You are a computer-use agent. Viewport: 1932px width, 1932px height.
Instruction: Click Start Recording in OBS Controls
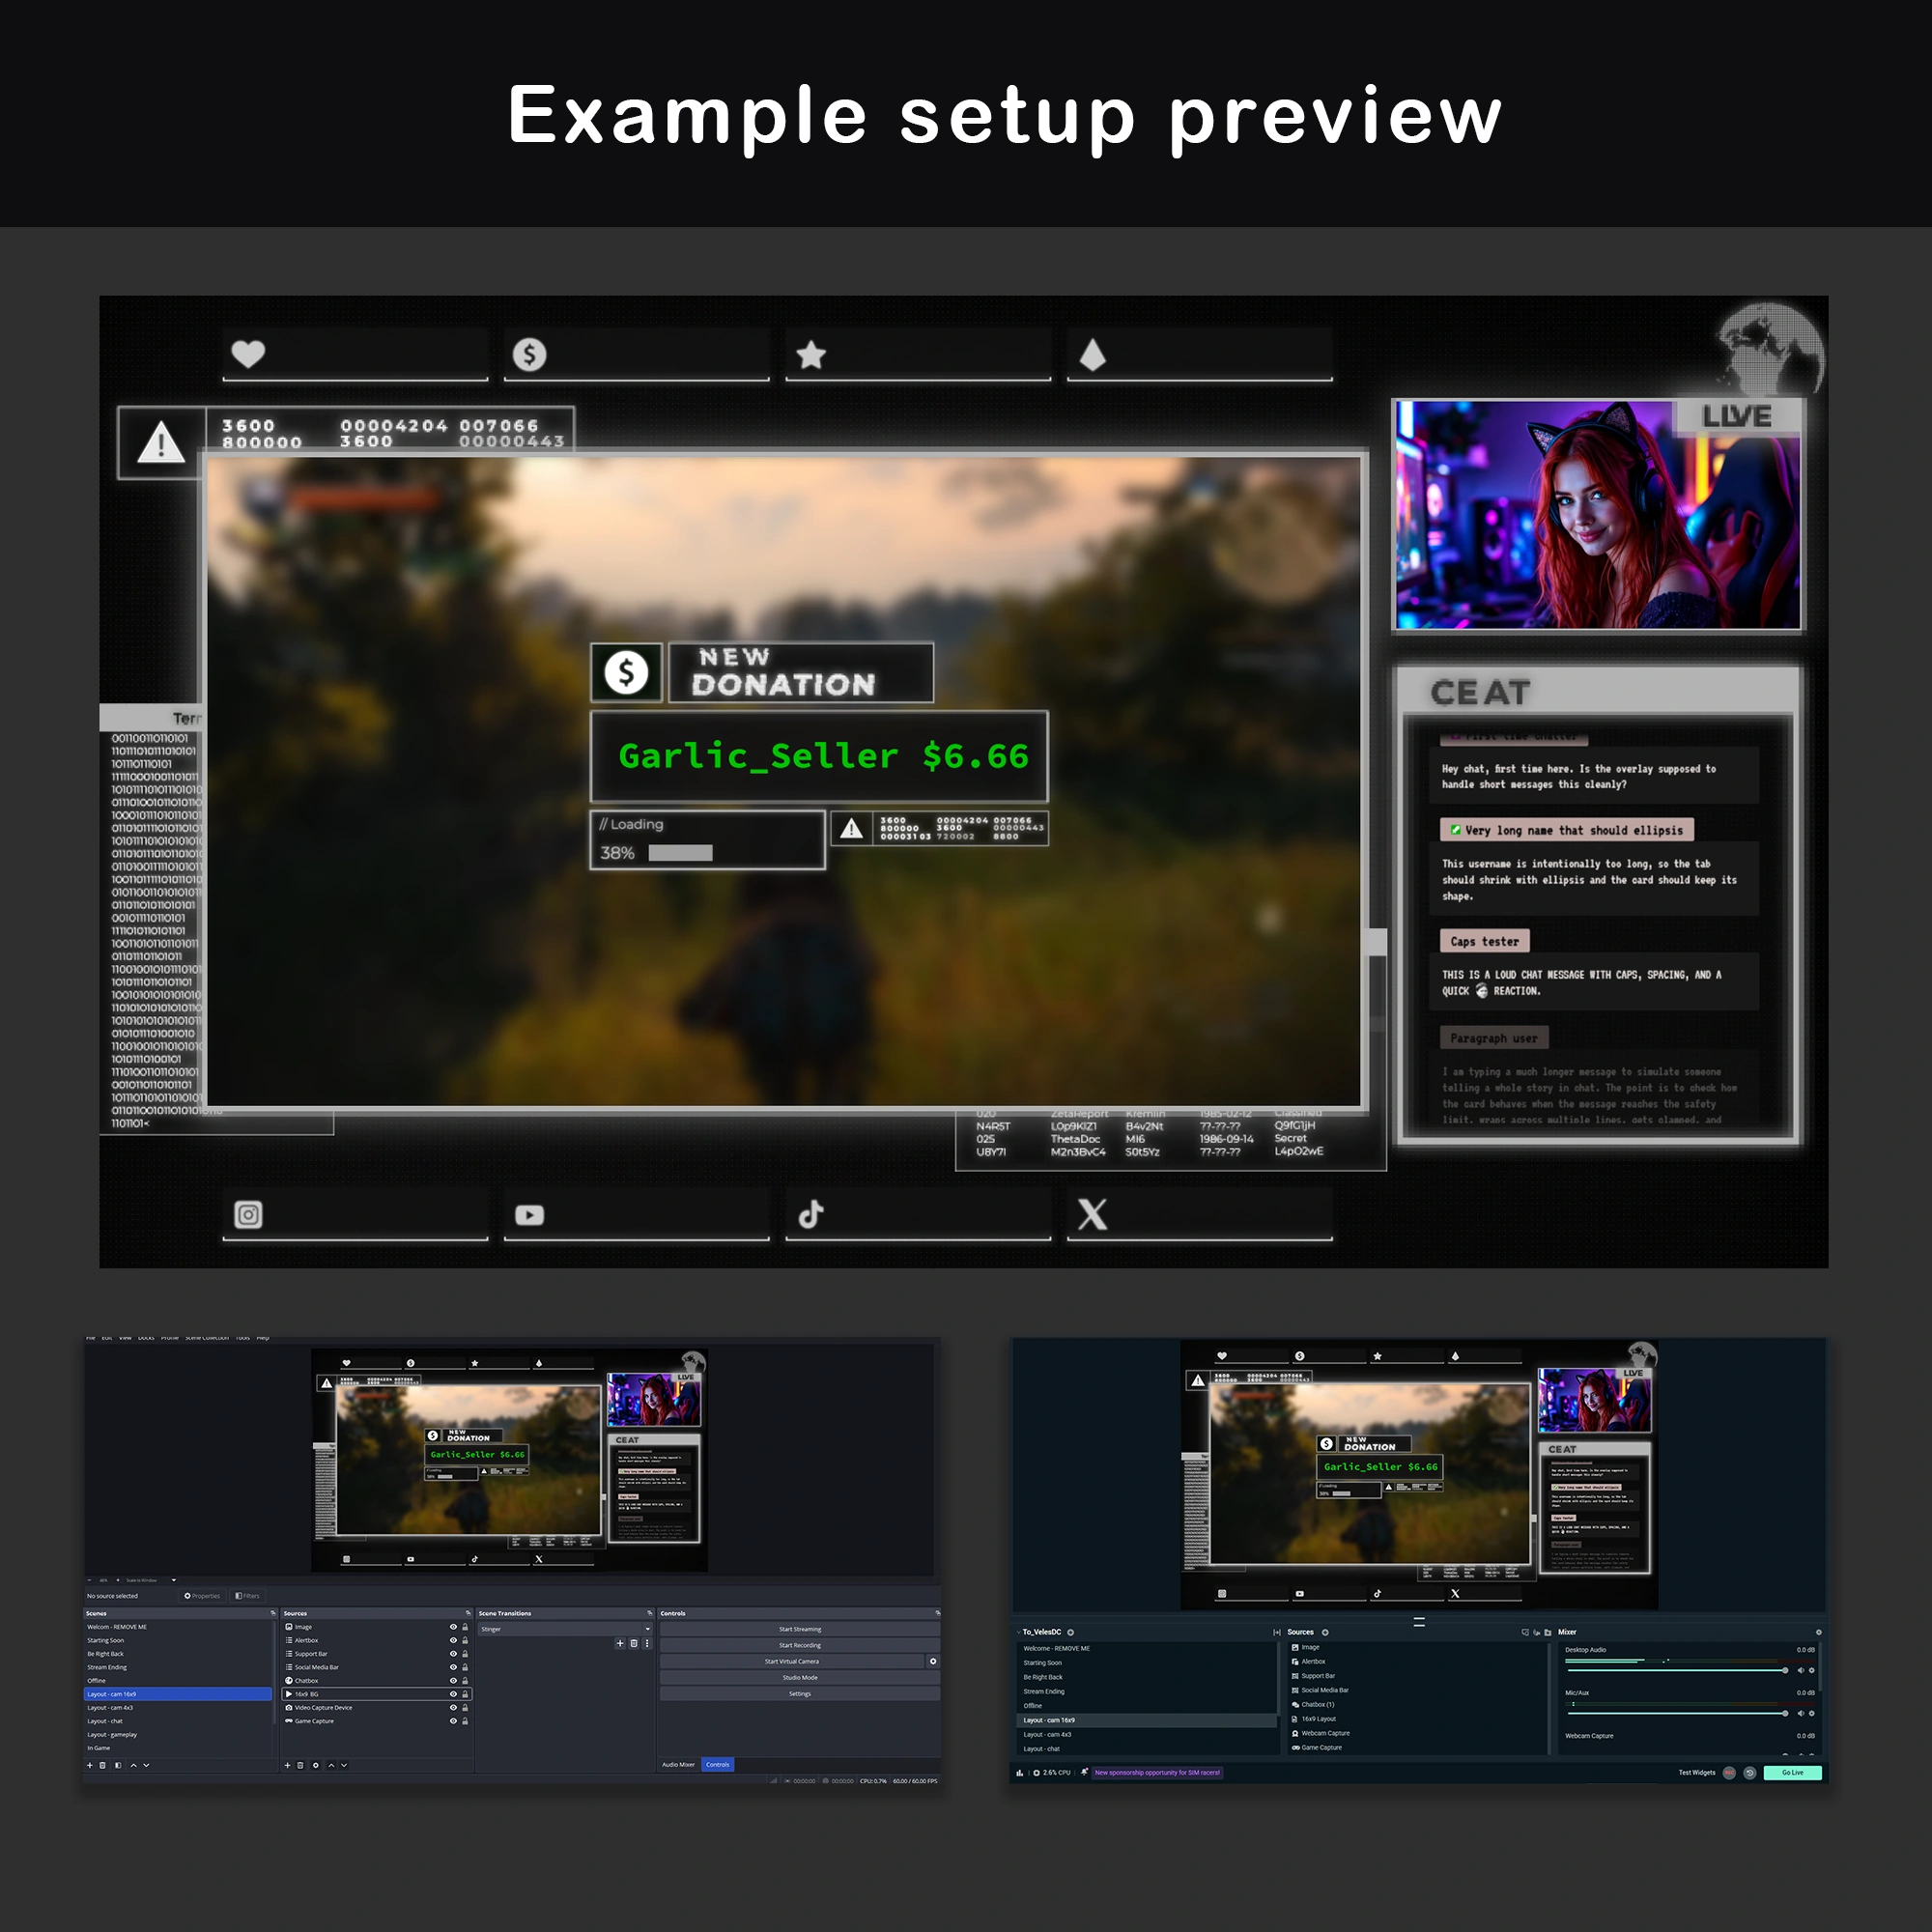800,1645
